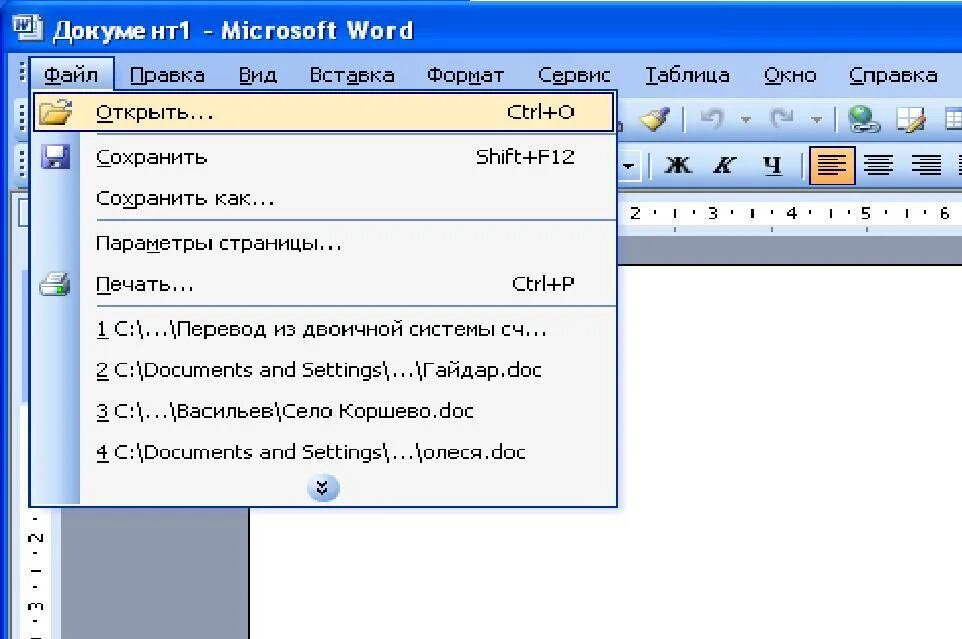Open recent file Гайдар.doc

pos(323,370)
